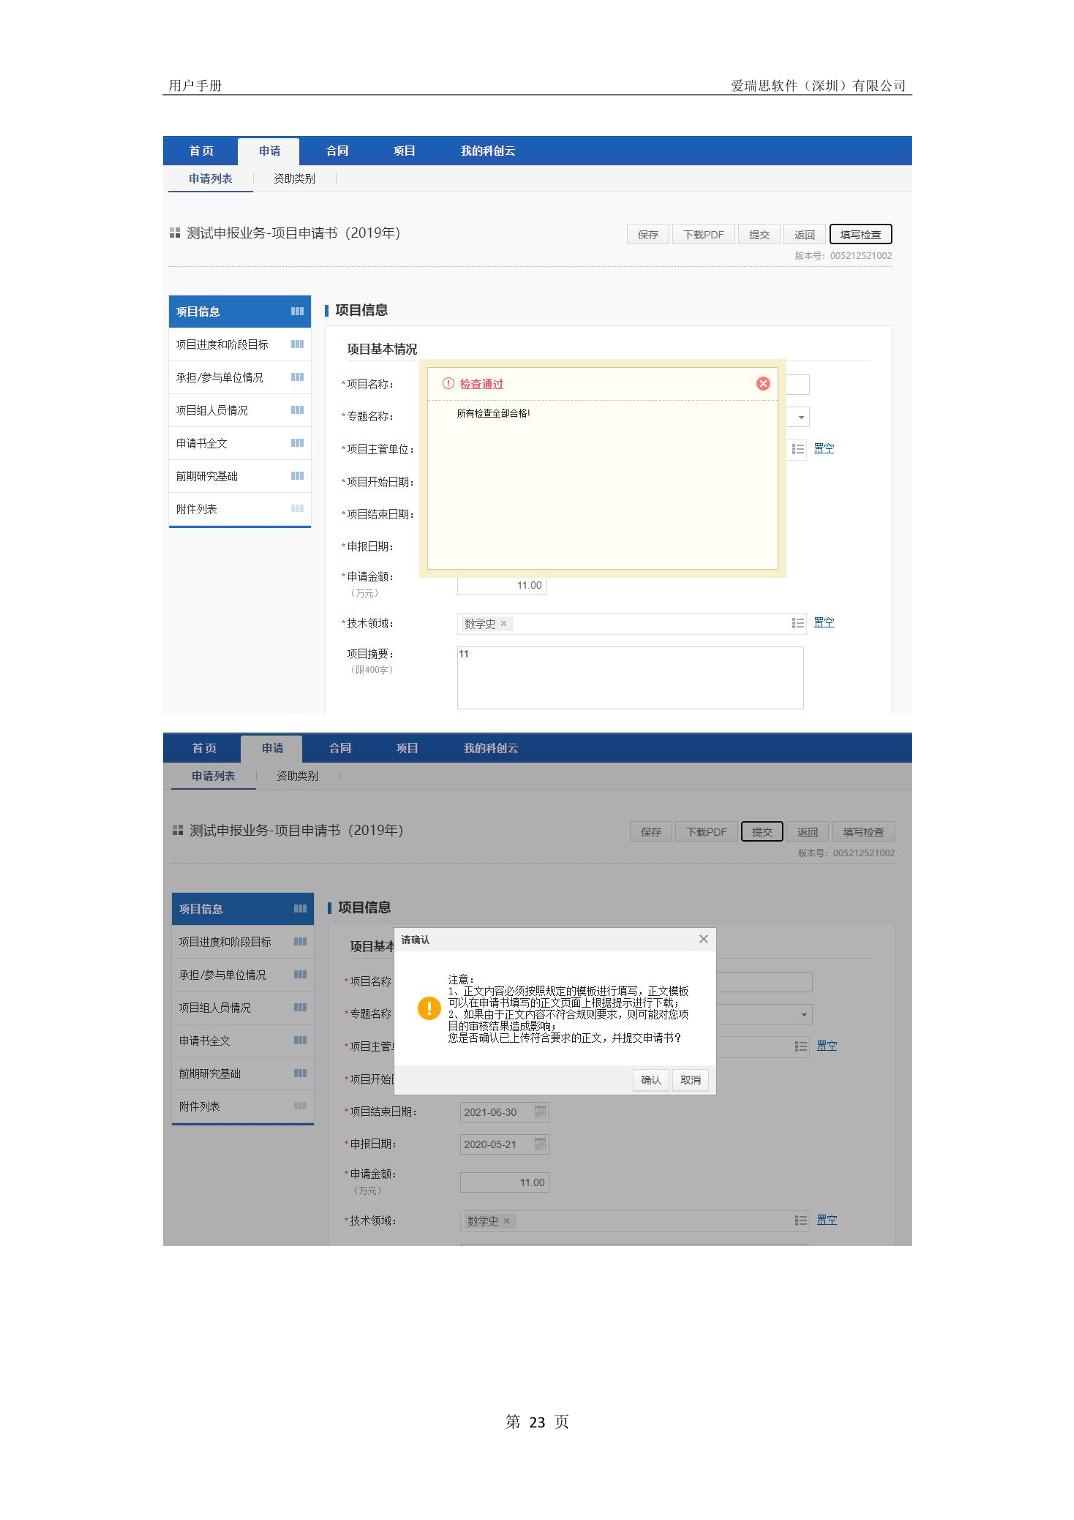The height and width of the screenshot is (1520, 1074).
Task: Open 资助类别 sub-tab in upper screenshot
Action: (x=294, y=179)
